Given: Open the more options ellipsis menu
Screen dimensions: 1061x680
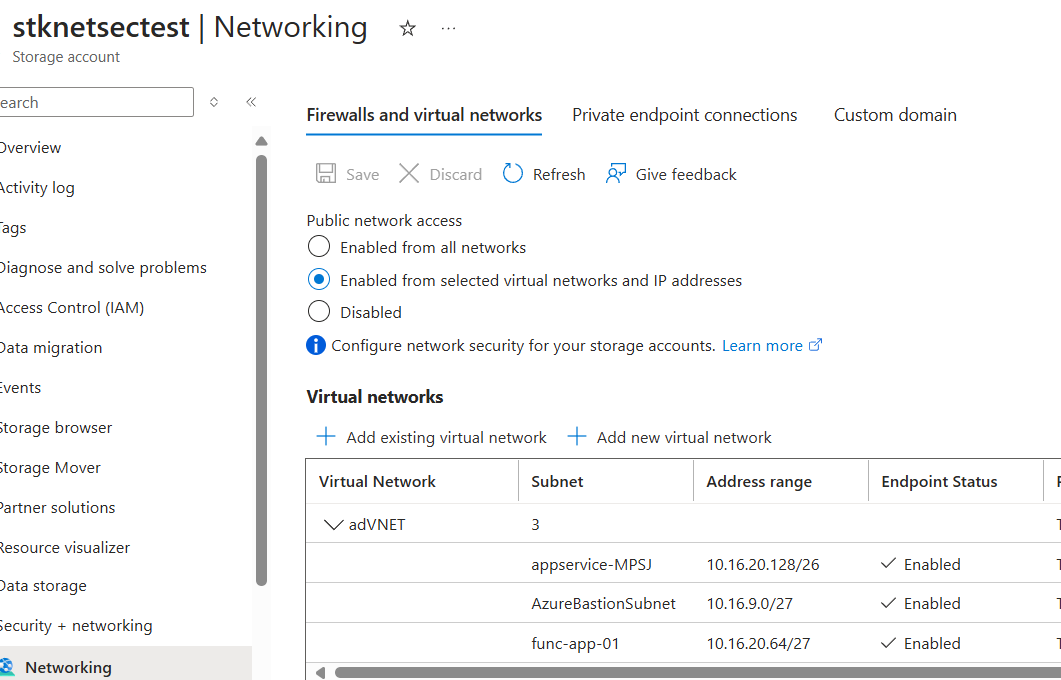Looking at the screenshot, I should click(x=448, y=28).
